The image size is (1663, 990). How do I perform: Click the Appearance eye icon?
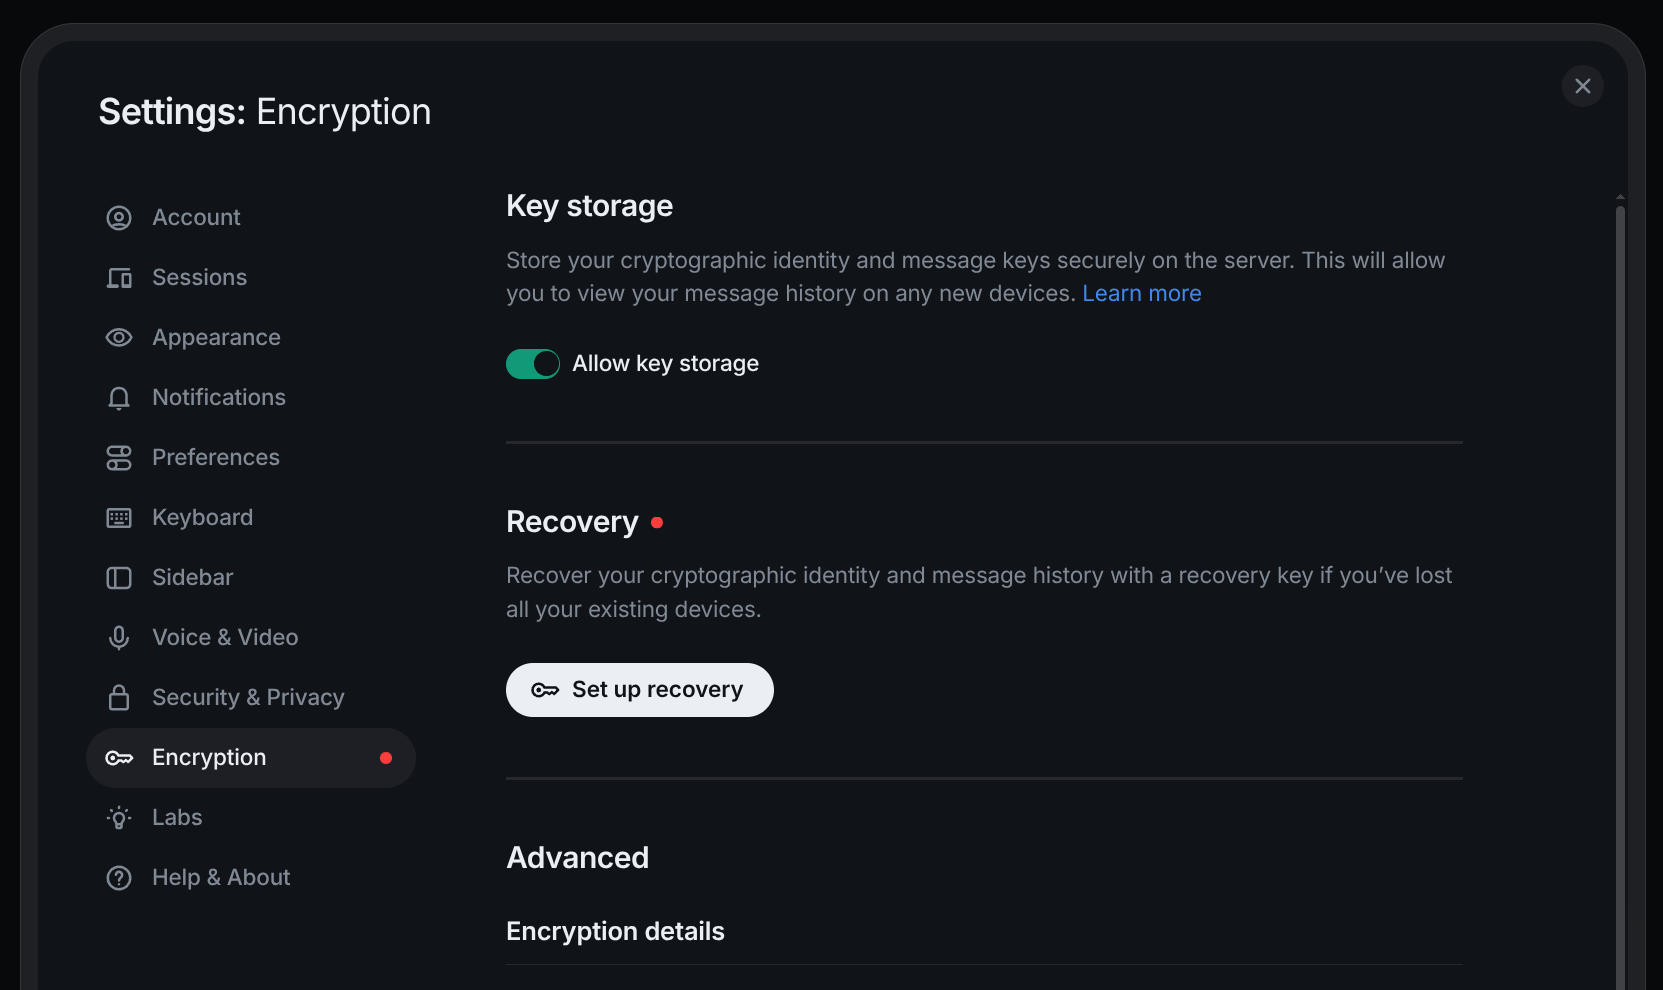[x=119, y=337]
